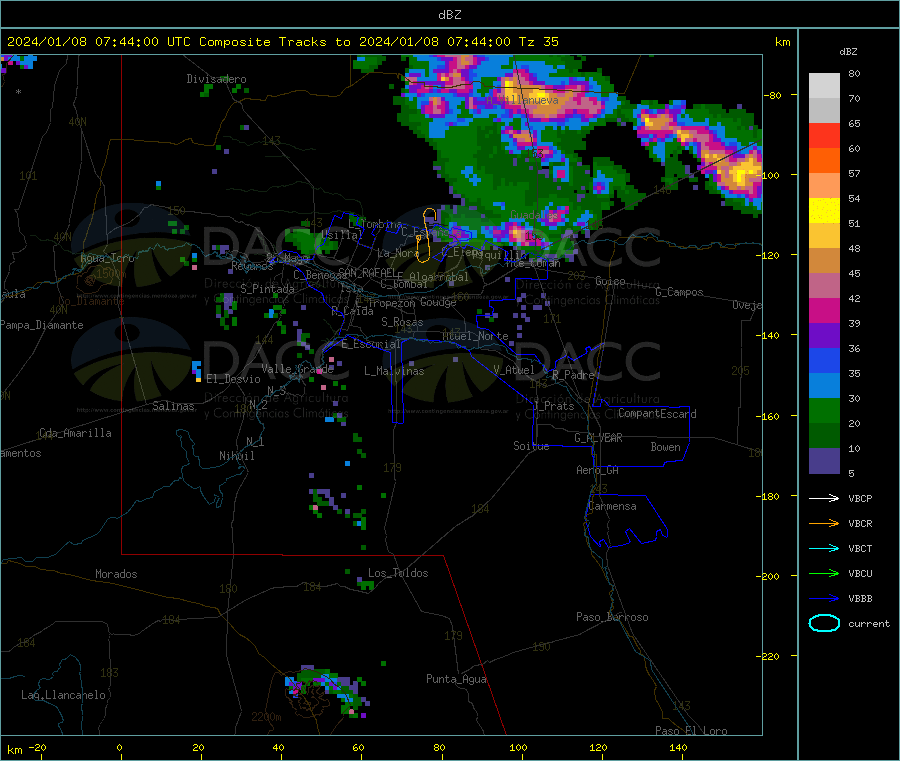Click the Carmensa place label
Image resolution: width=900 pixels, height=761 pixels.
[x=612, y=506]
